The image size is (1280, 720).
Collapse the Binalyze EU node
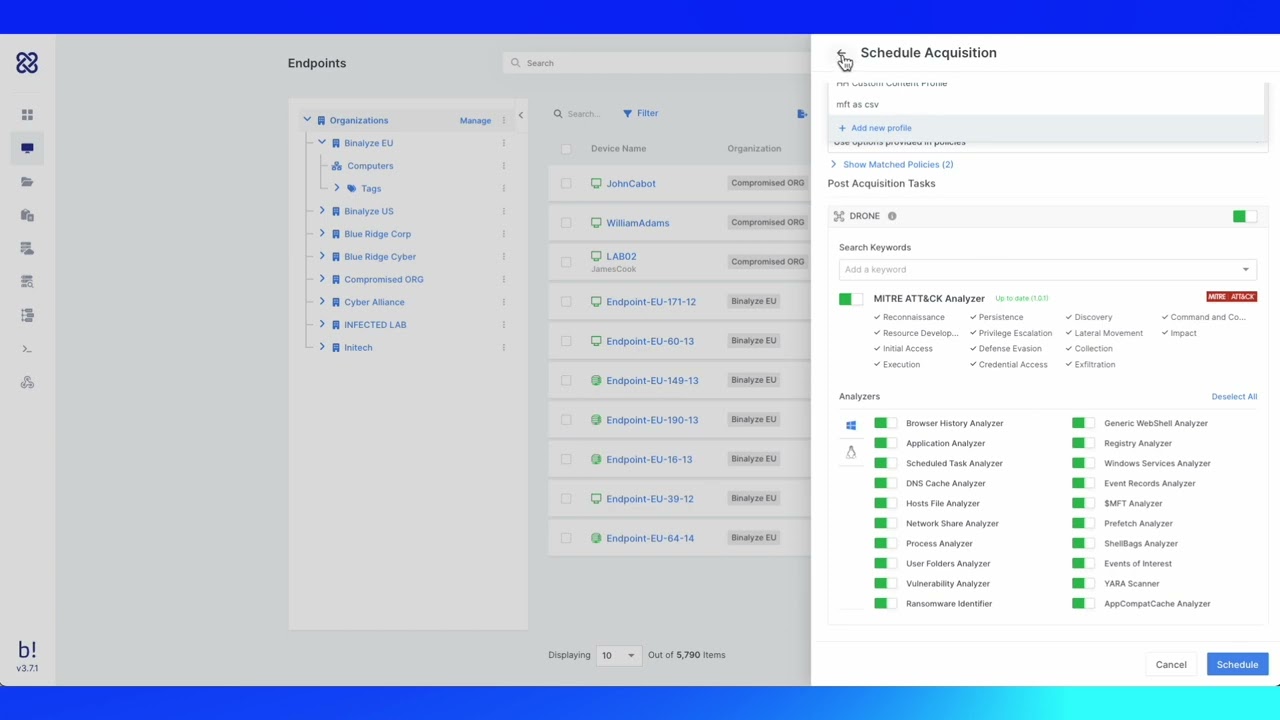coord(322,143)
